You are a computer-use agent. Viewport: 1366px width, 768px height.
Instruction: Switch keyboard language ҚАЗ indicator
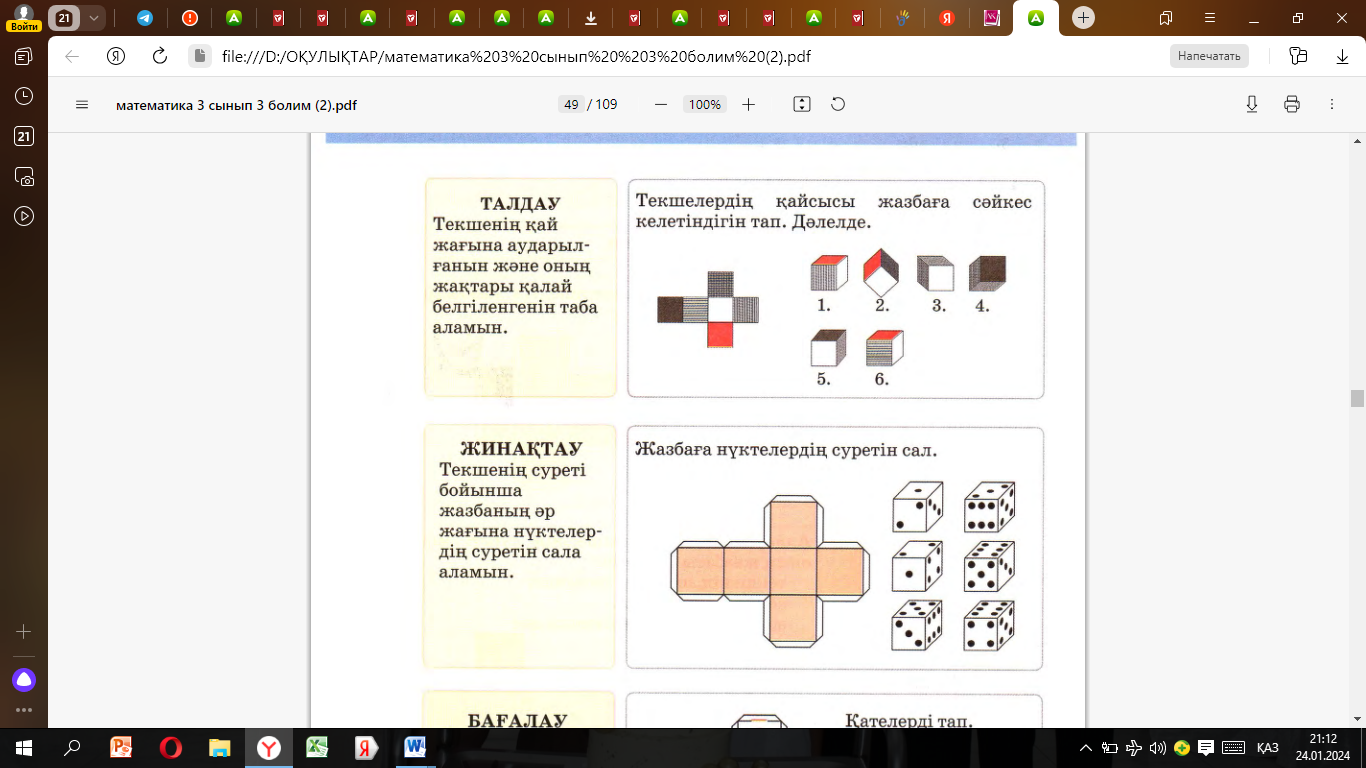pyautogui.click(x=1268, y=748)
